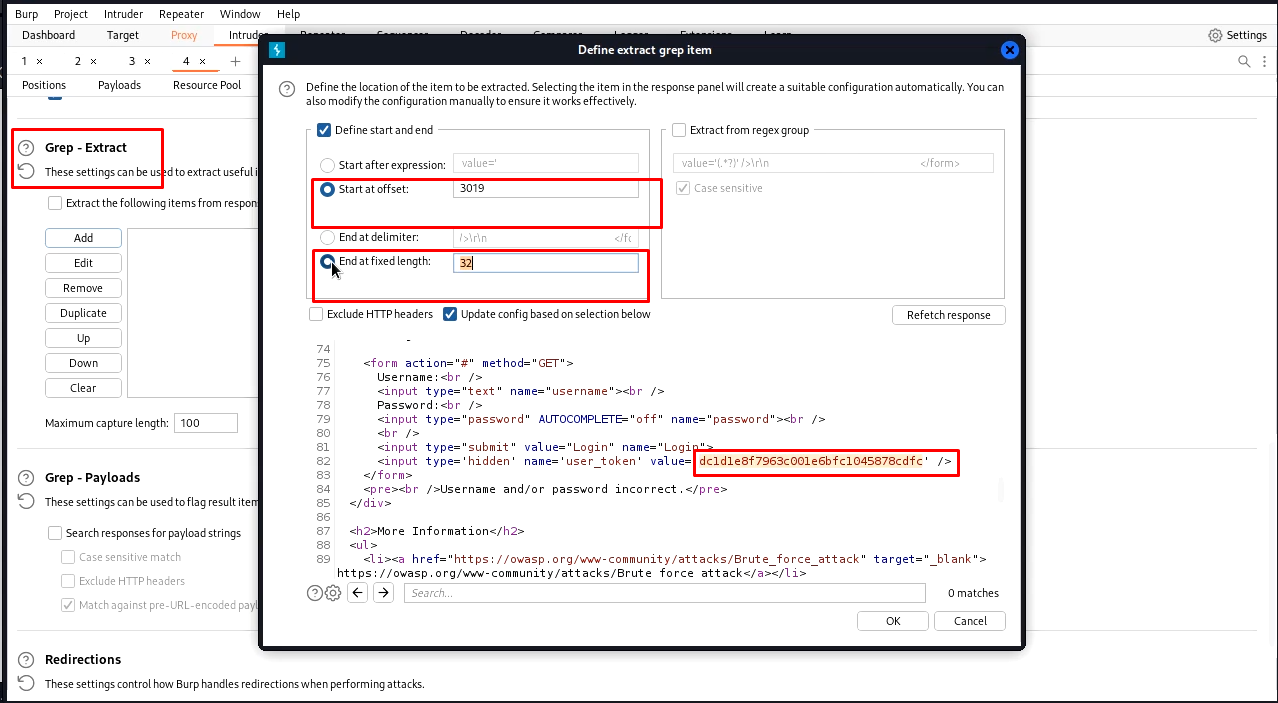The image size is (1278, 703).
Task: Click the Refetch response button
Action: pos(948,315)
